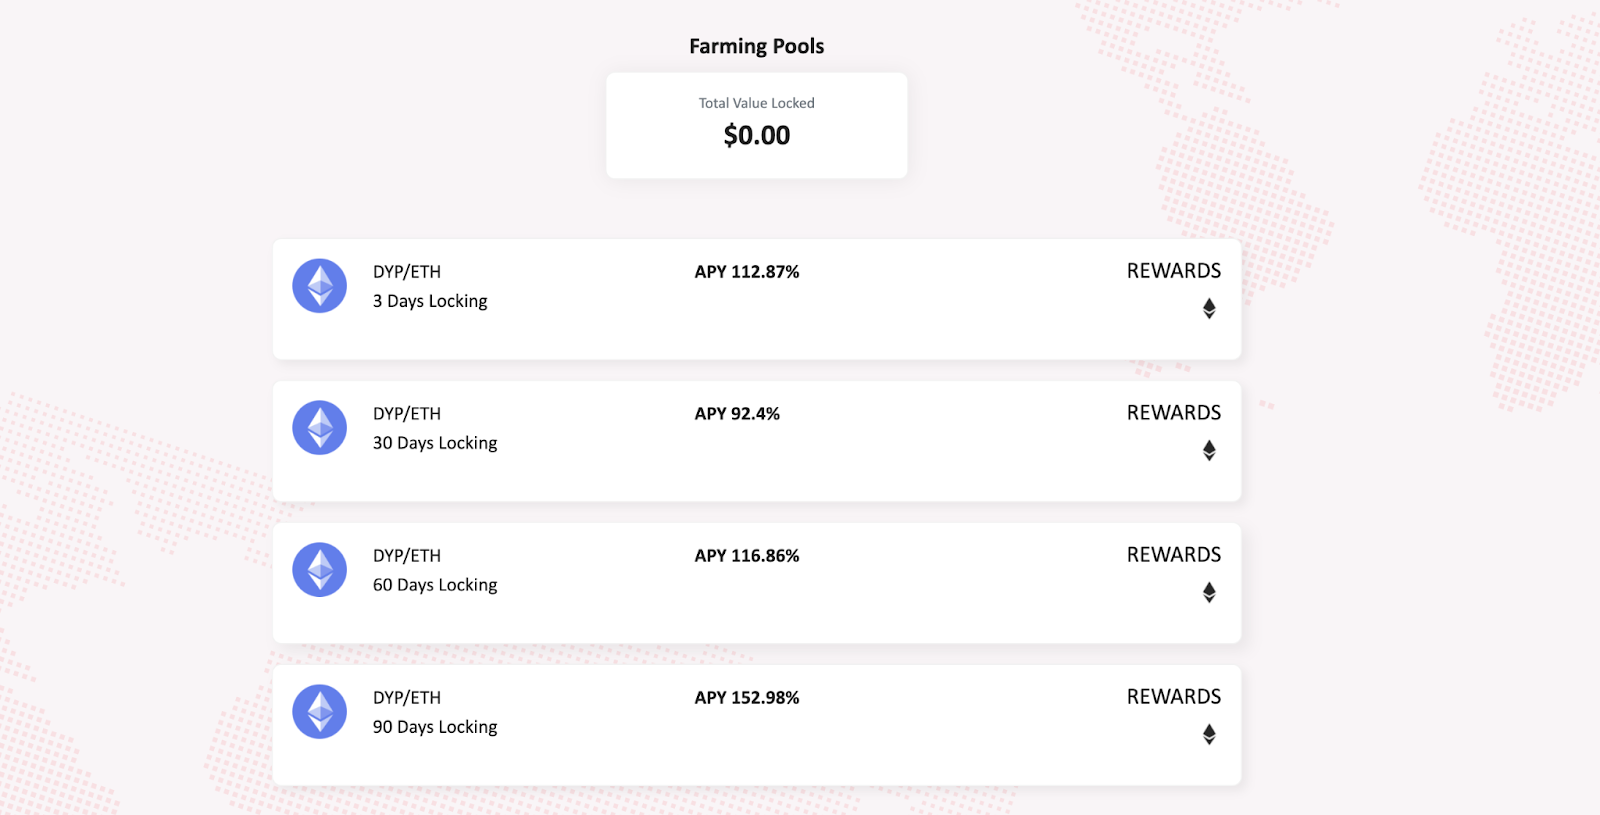
Task: Click APY 116.86% text
Action: tap(747, 556)
